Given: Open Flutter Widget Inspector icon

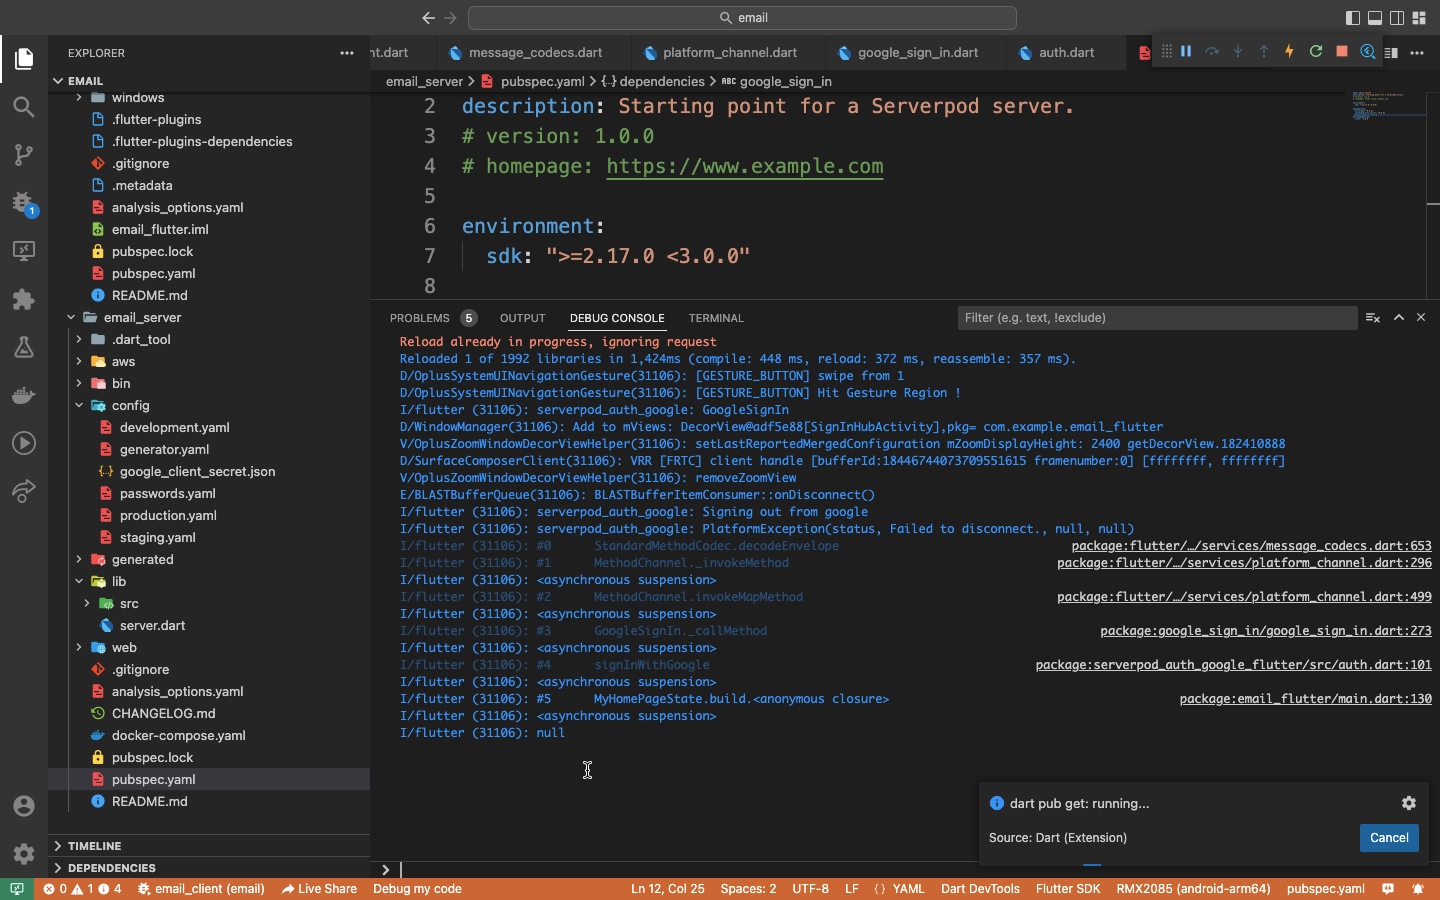Looking at the screenshot, I should point(1368,51).
